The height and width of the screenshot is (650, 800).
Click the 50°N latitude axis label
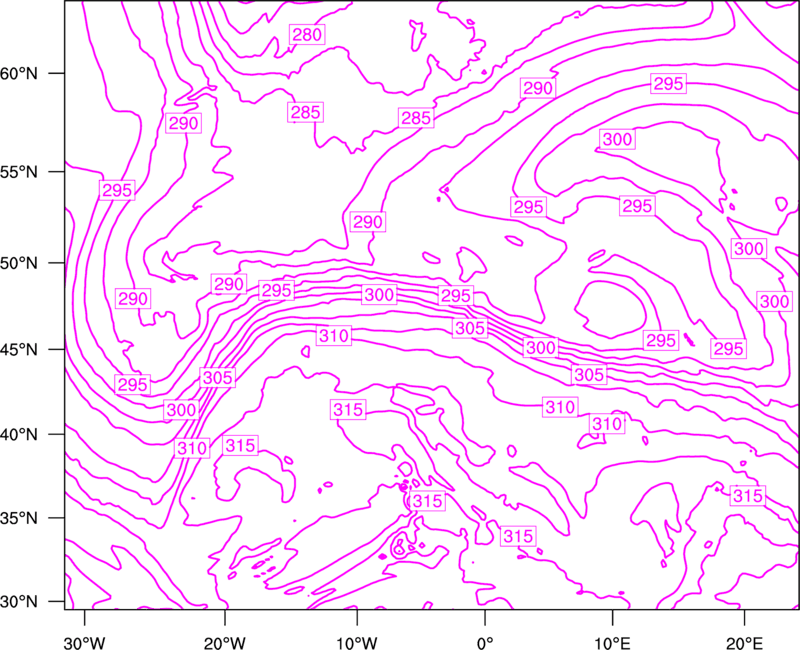[21, 263]
